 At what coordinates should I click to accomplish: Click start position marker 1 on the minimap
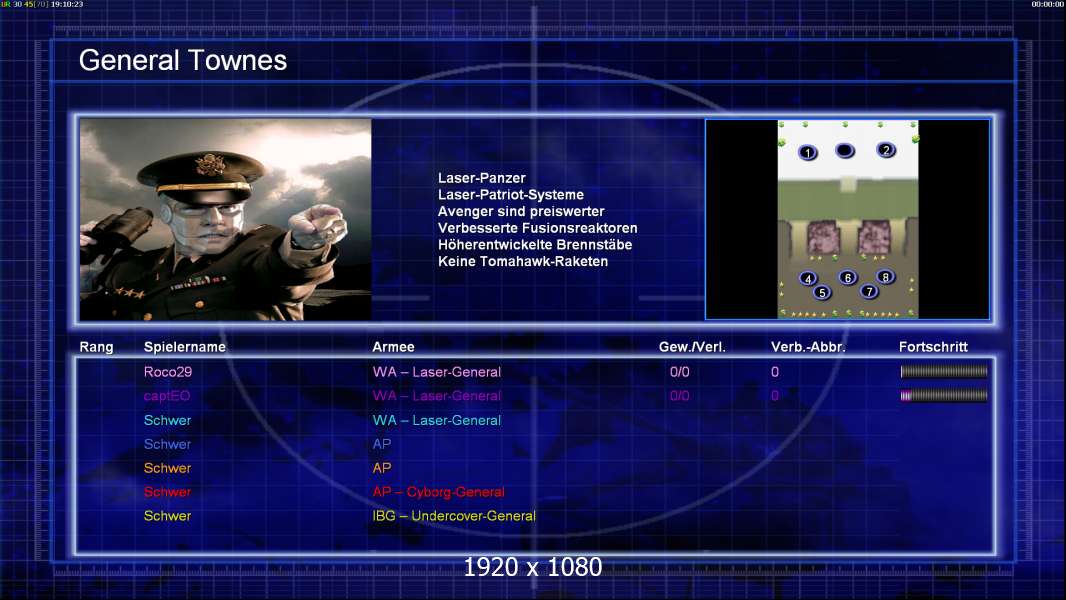coord(808,153)
